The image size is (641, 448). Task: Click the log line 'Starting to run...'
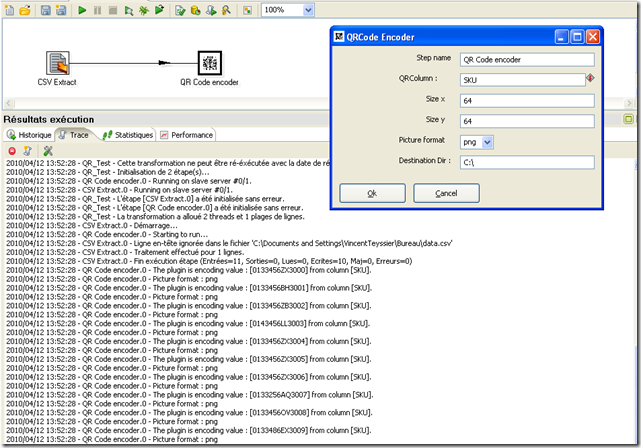(107, 235)
